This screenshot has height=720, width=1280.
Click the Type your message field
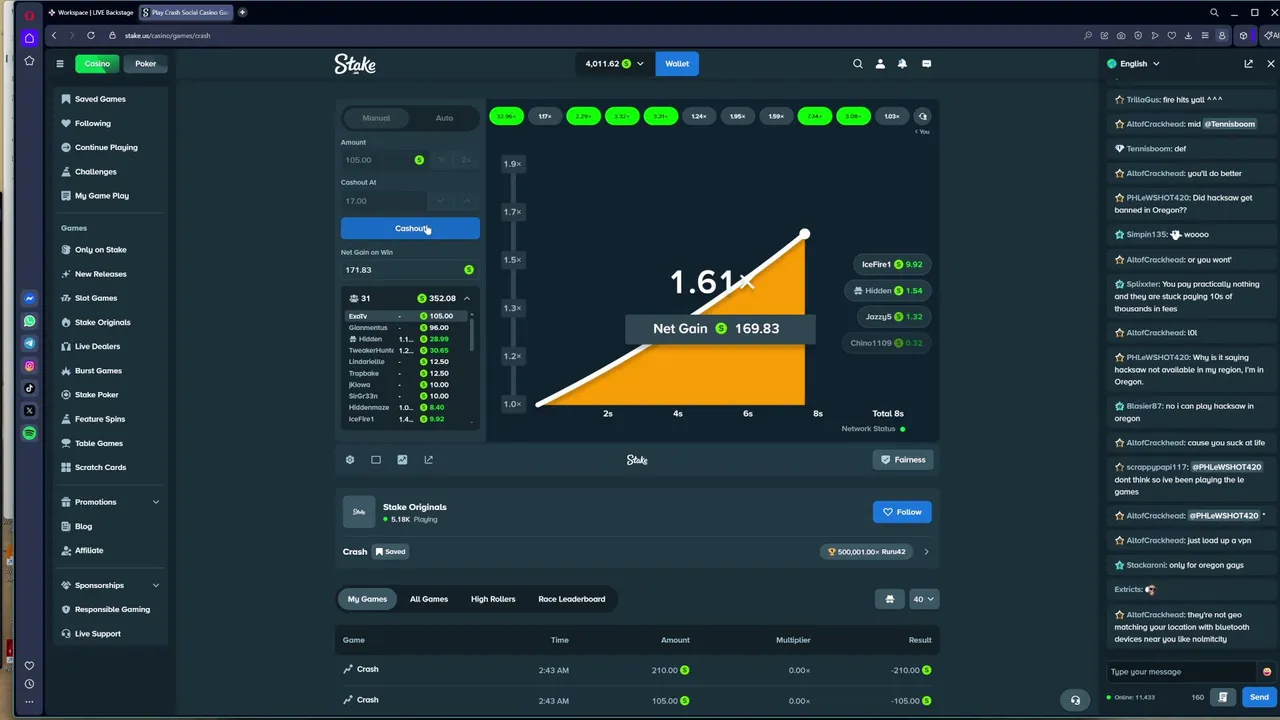coord(1182,672)
